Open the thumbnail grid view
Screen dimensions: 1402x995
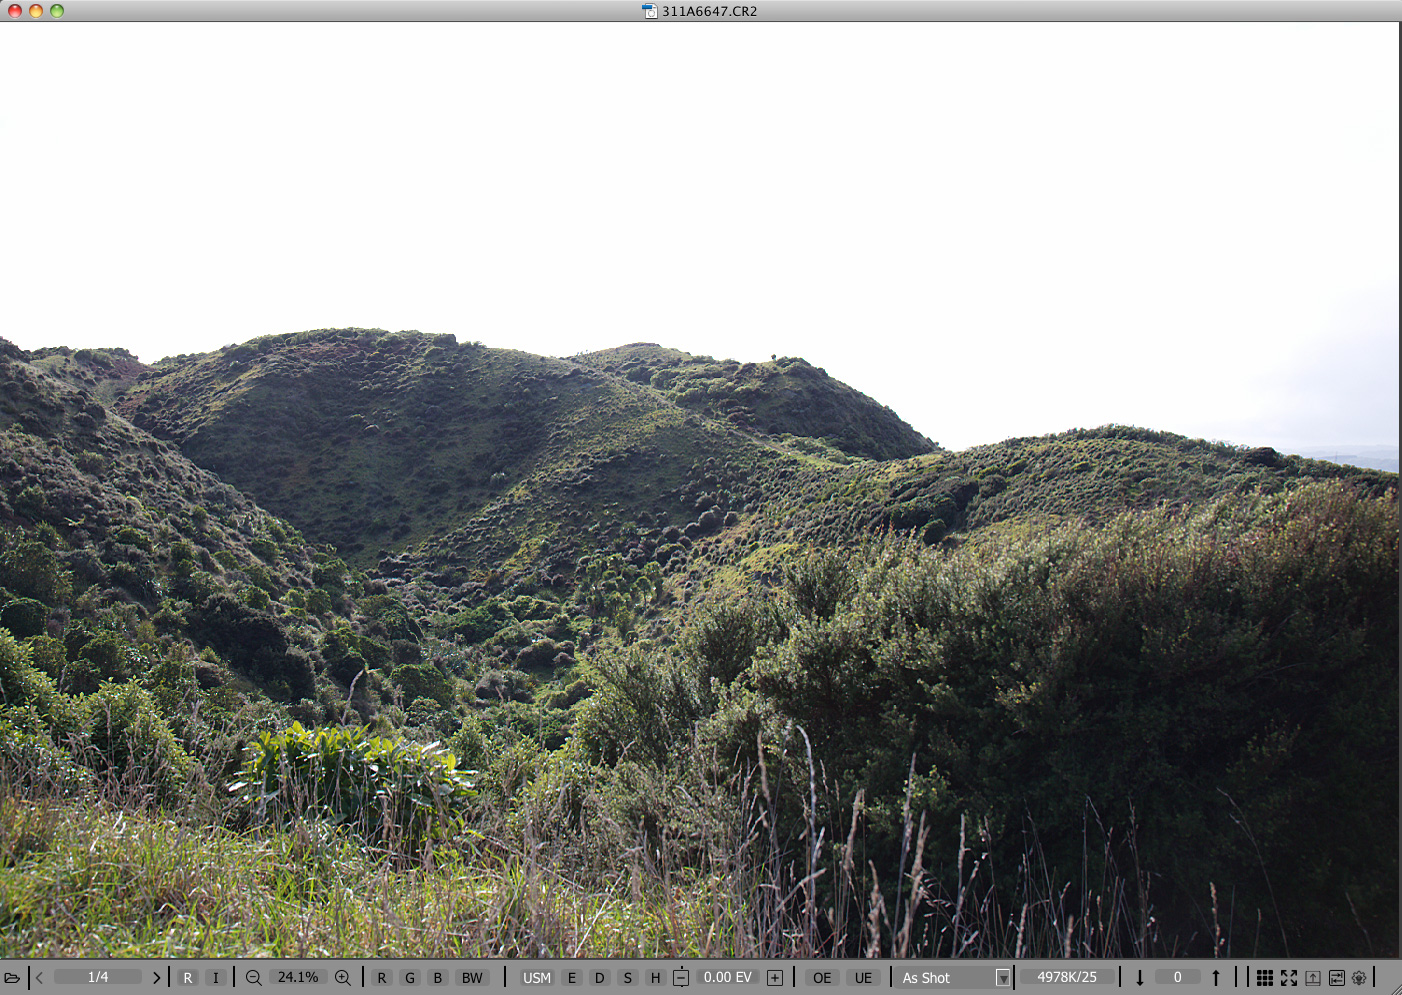pyautogui.click(x=1264, y=978)
